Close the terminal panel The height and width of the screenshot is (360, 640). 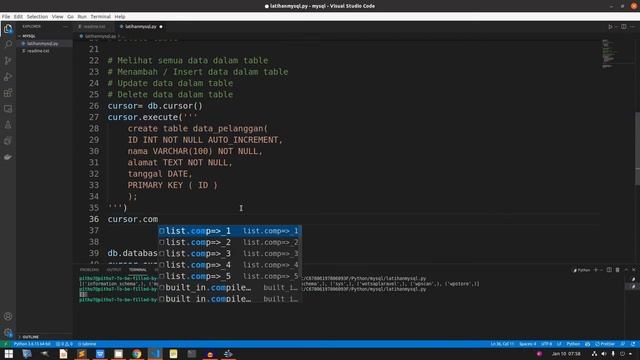[633, 270]
